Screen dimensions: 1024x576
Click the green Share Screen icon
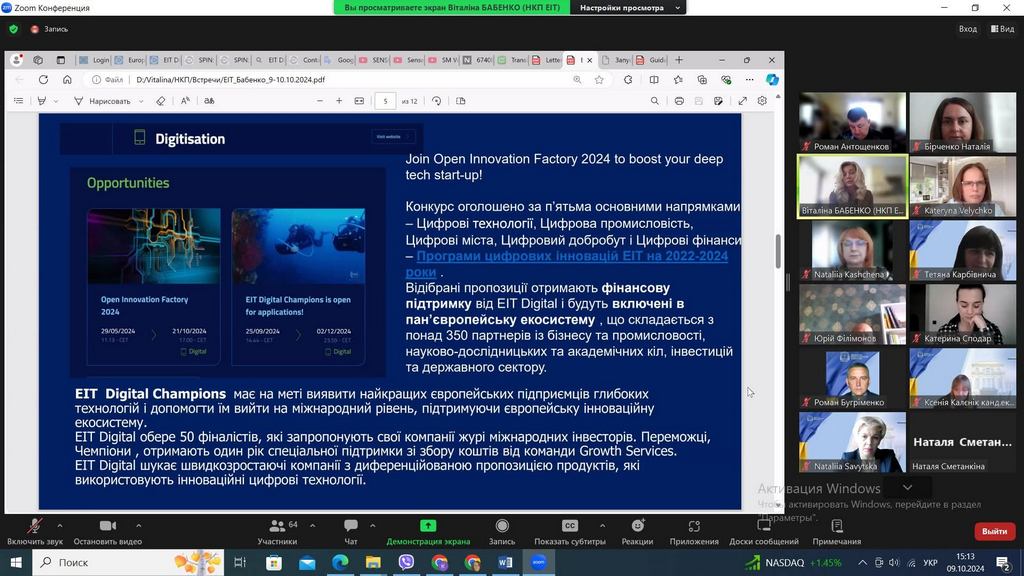click(x=428, y=526)
